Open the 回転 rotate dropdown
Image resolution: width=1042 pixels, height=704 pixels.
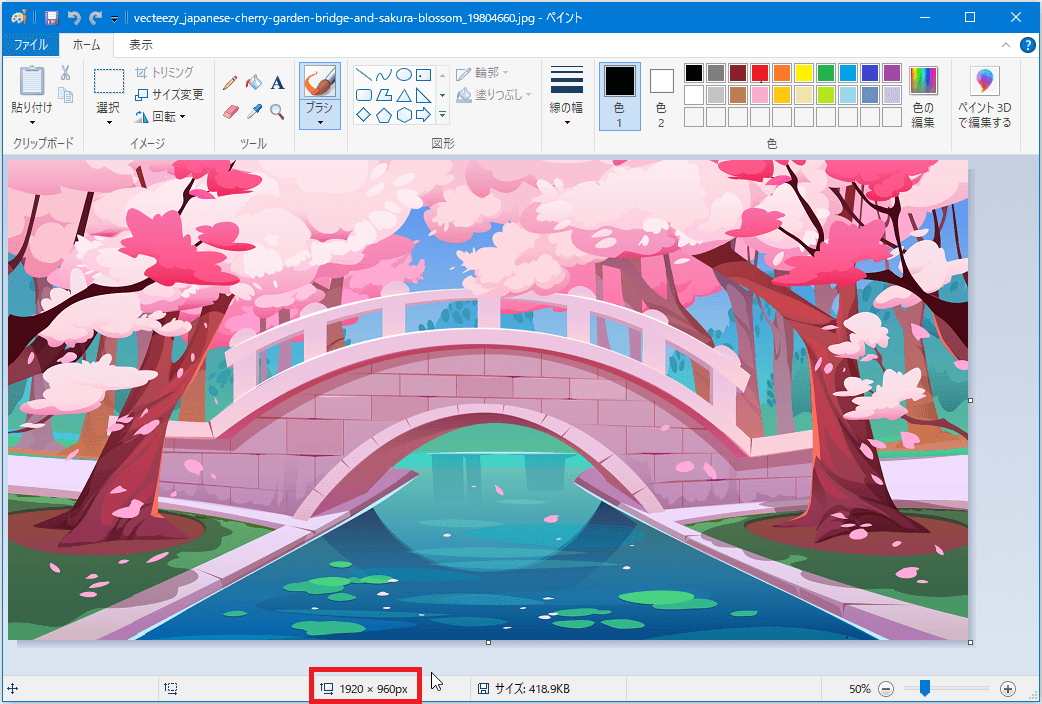(160, 116)
